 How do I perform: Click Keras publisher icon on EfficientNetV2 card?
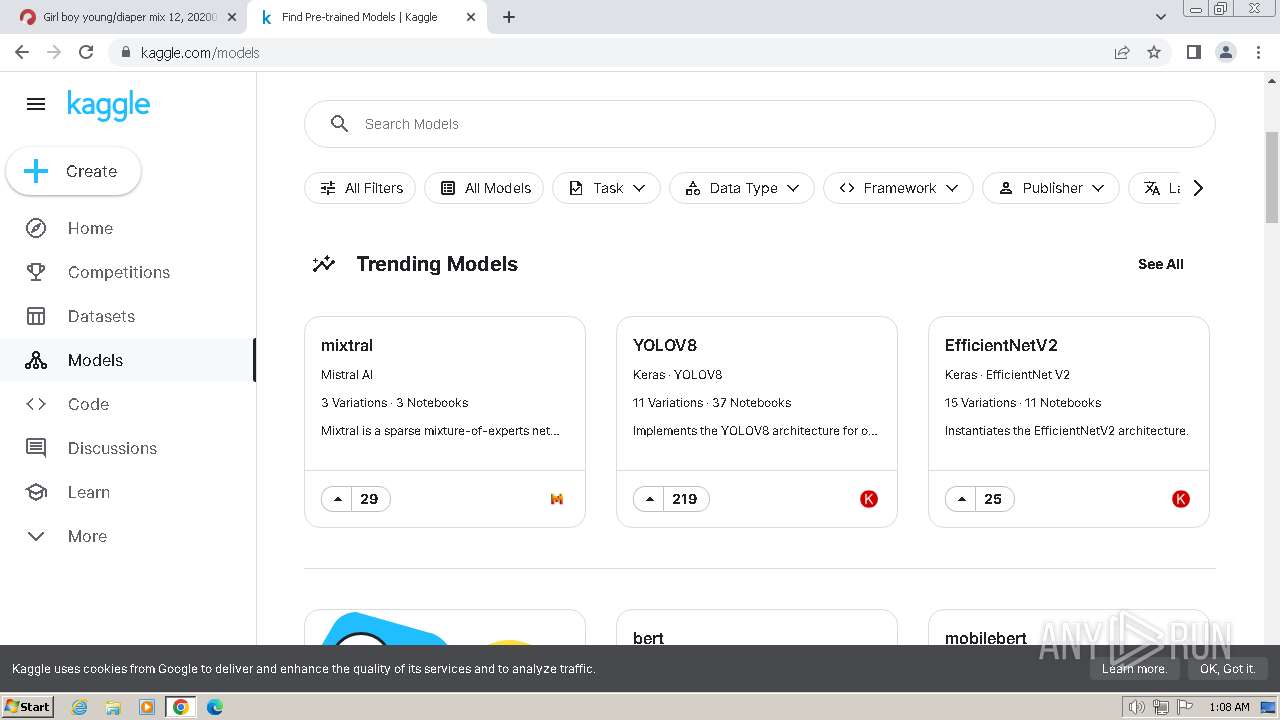coord(1181,499)
